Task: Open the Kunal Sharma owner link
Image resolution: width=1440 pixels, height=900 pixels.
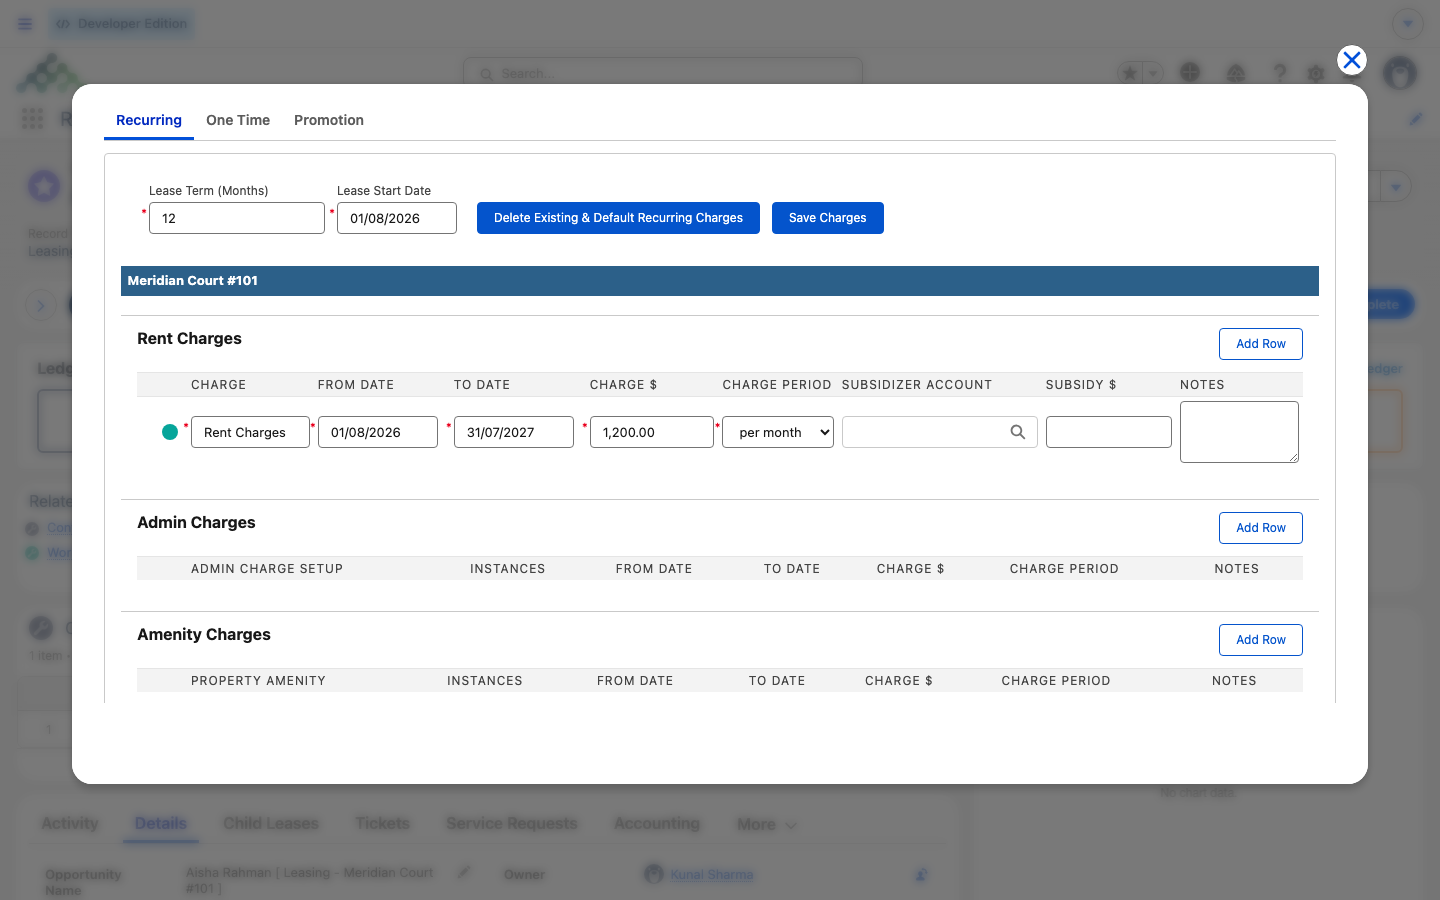Action: pyautogui.click(x=712, y=875)
